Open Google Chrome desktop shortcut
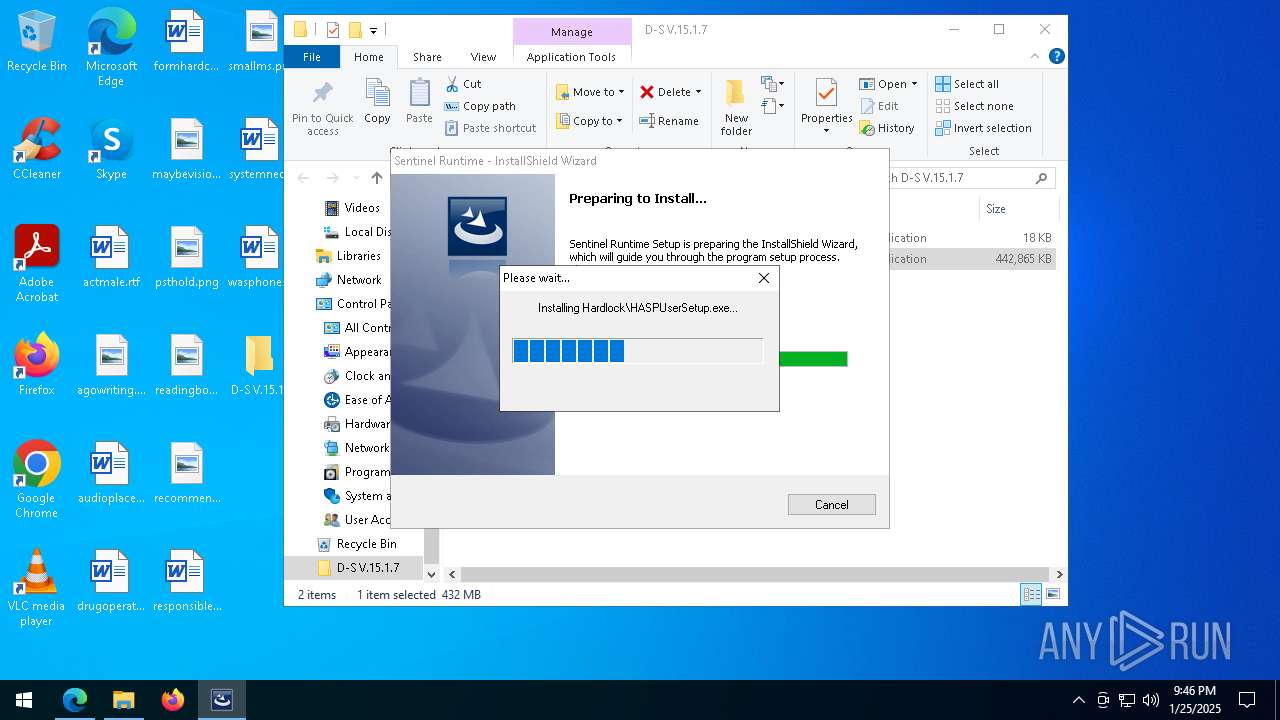This screenshot has height=720, width=1280. pyautogui.click(x=37, y=480)
